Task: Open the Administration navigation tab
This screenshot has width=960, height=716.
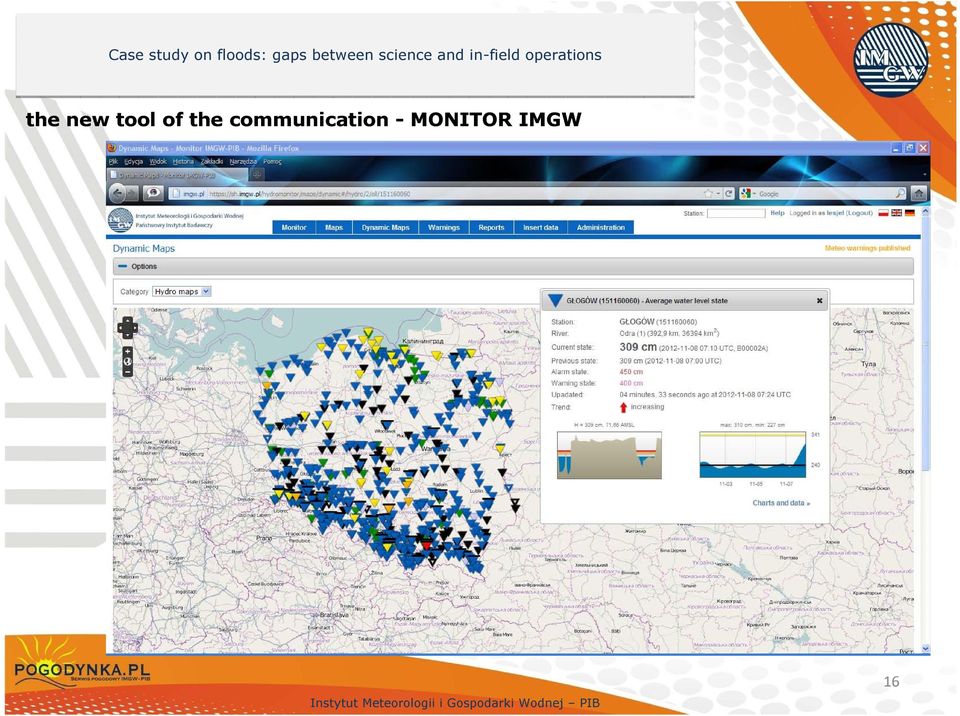Action: pyautogui.click(x=601, y=227)
